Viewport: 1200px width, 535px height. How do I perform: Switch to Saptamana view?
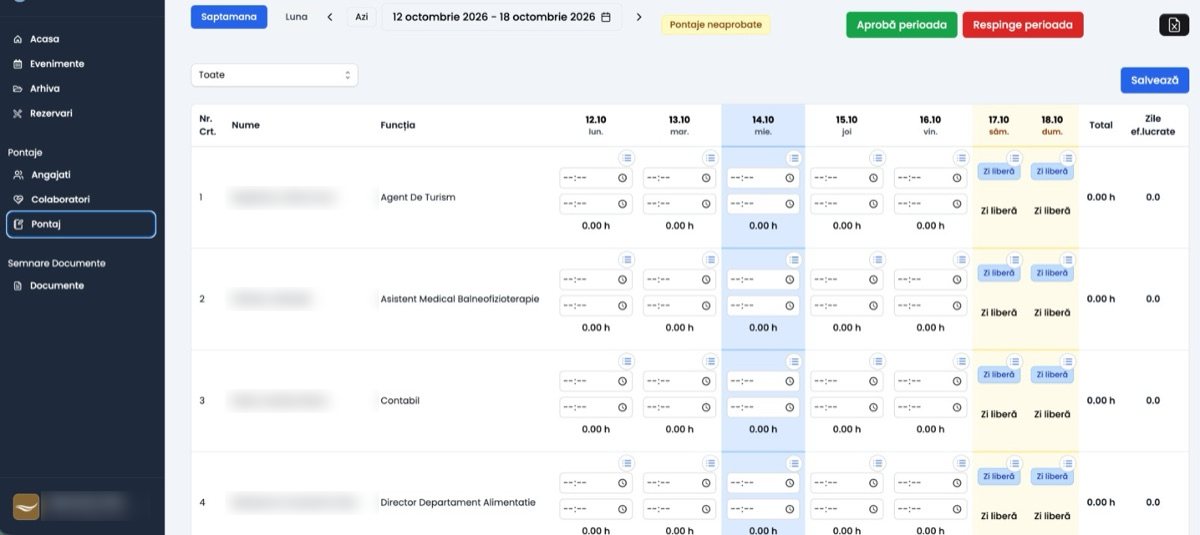229,17
